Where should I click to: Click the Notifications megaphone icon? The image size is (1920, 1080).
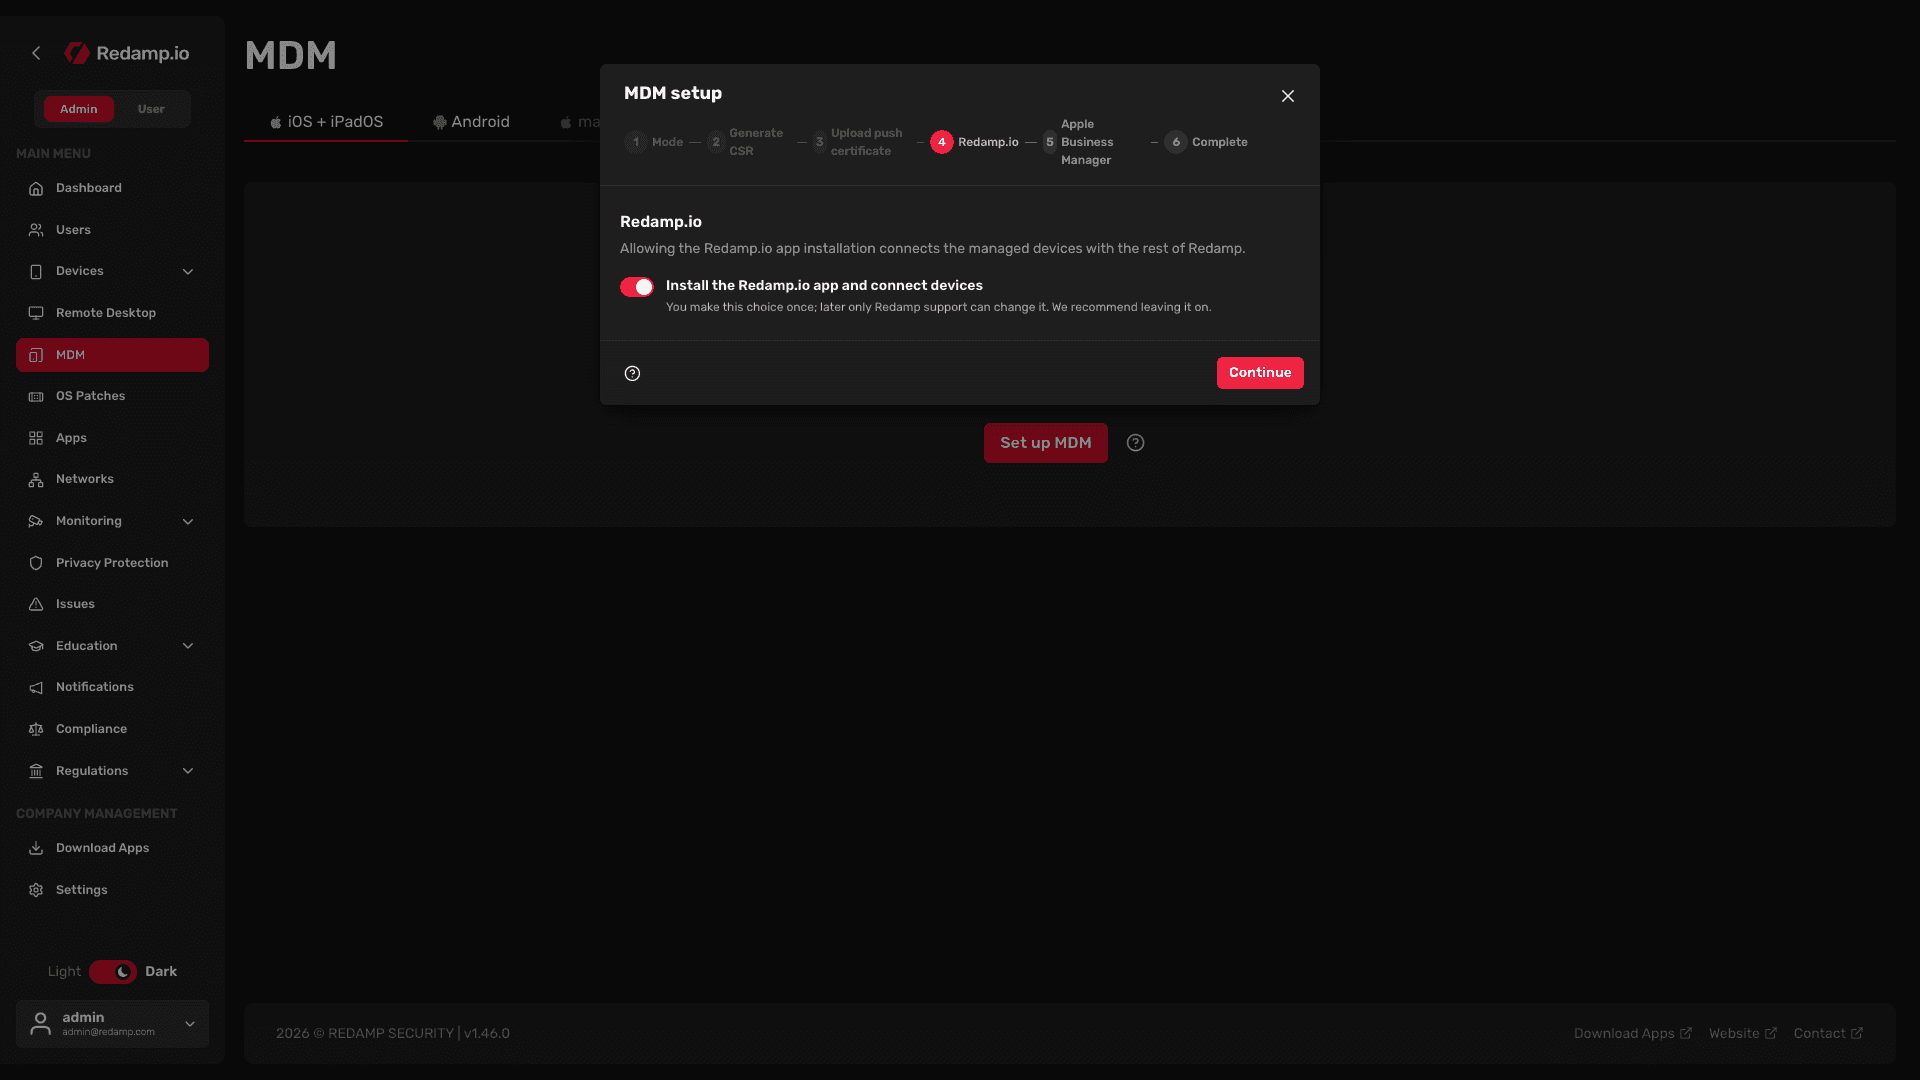[x=36, y=687]
